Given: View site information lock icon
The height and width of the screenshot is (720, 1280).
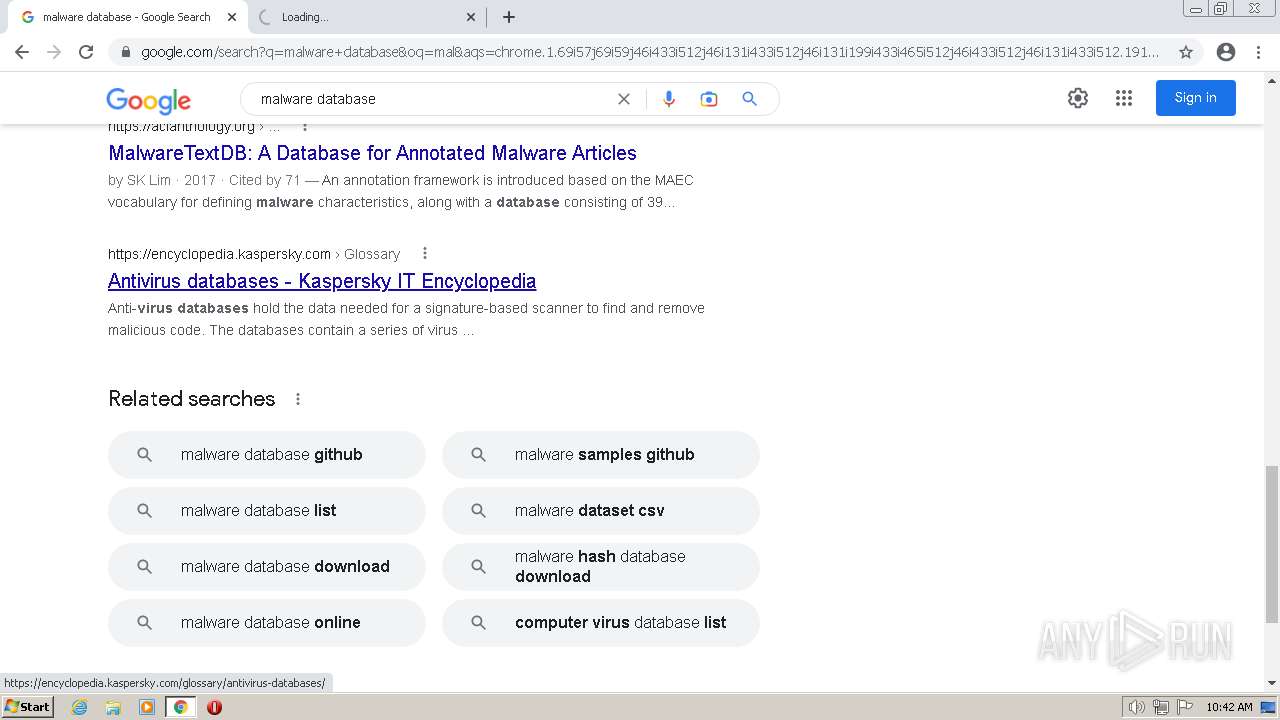Looking at the screenshot, I should point(125,52).
